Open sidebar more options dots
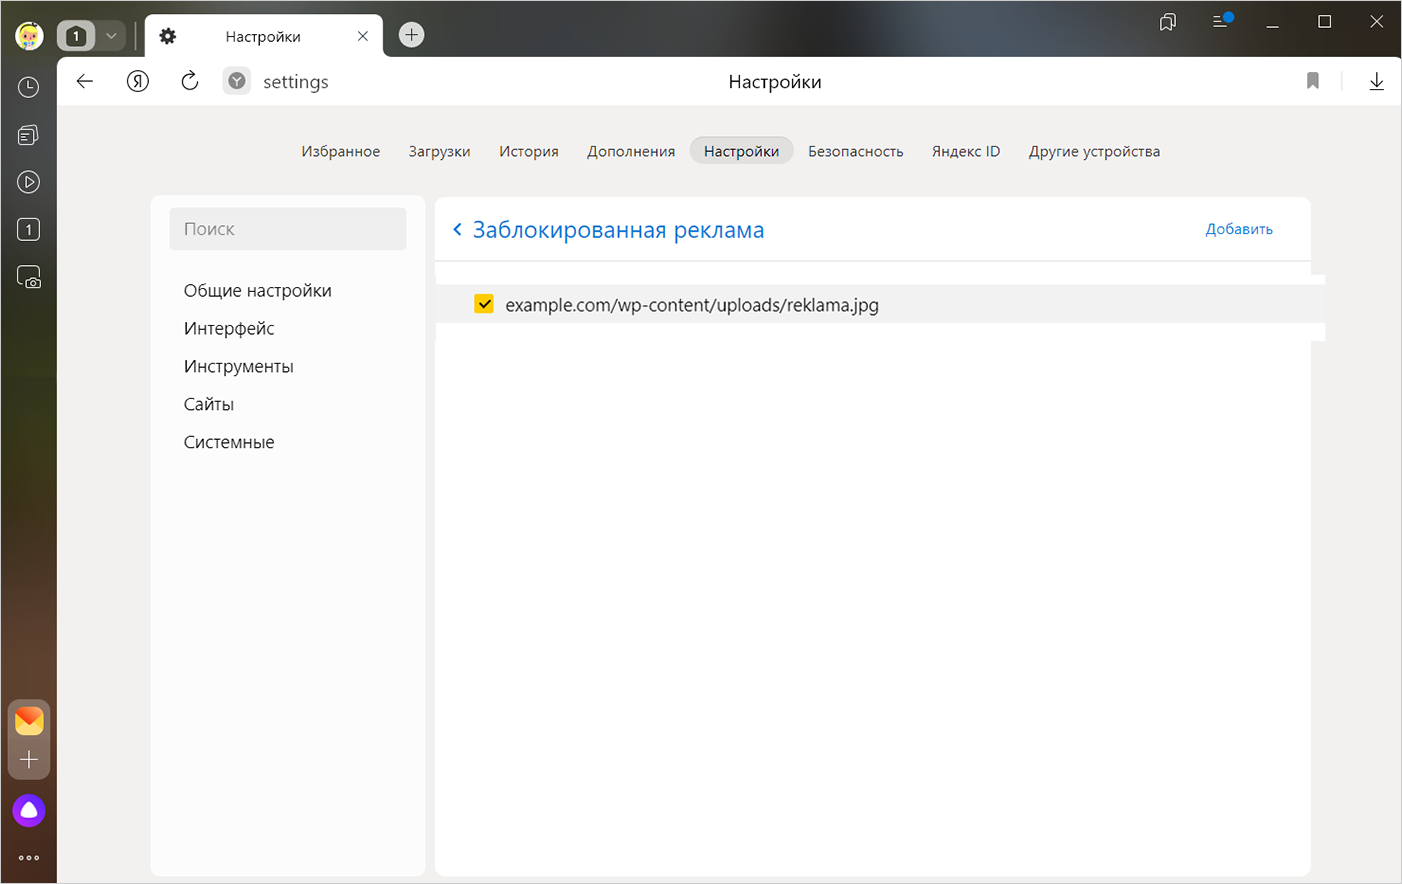 (x=29, y=858)
